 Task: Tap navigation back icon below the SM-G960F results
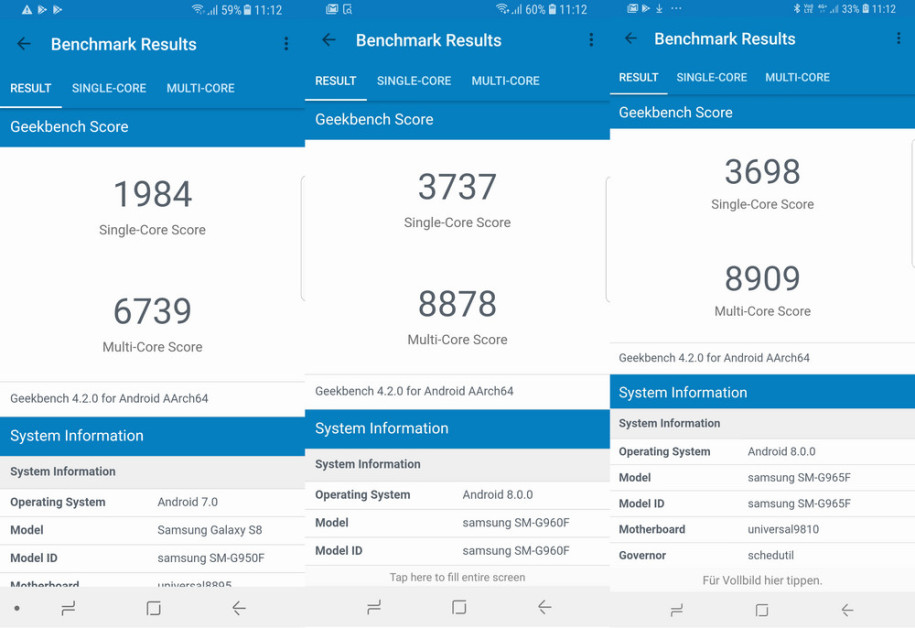[x=544, y=607]
